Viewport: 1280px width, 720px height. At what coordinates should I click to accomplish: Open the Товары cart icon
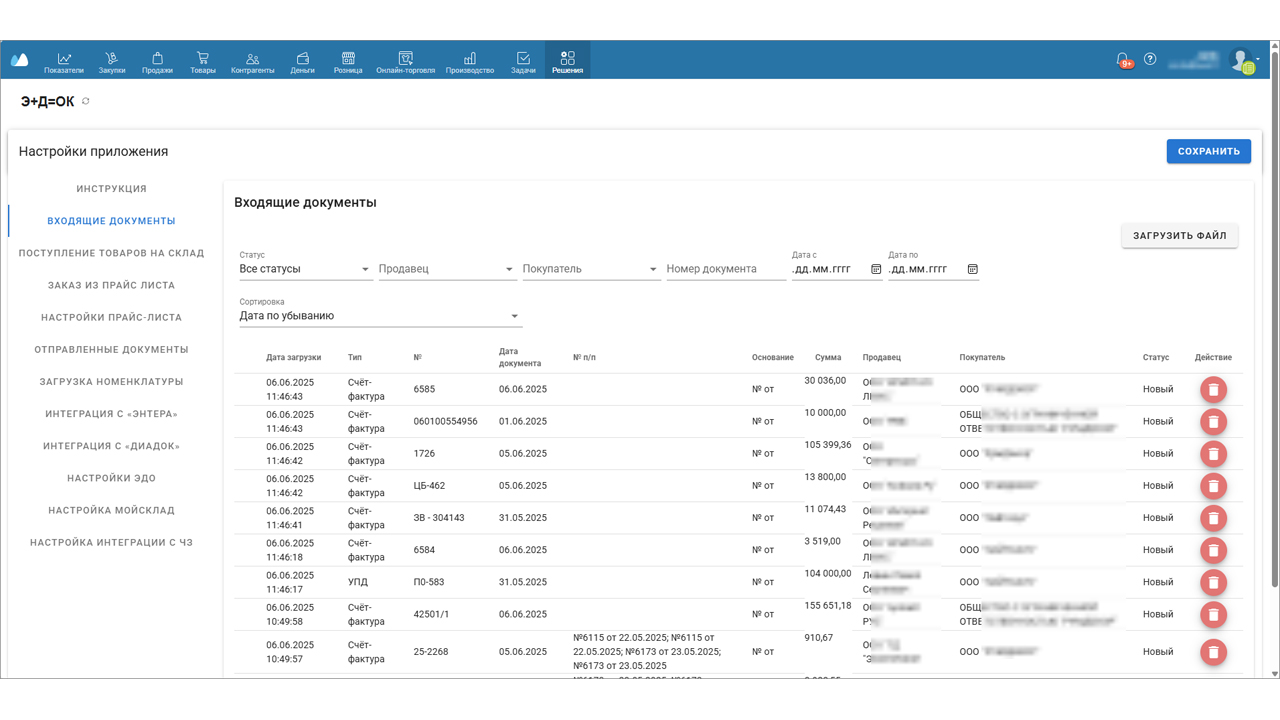(203, 59)
